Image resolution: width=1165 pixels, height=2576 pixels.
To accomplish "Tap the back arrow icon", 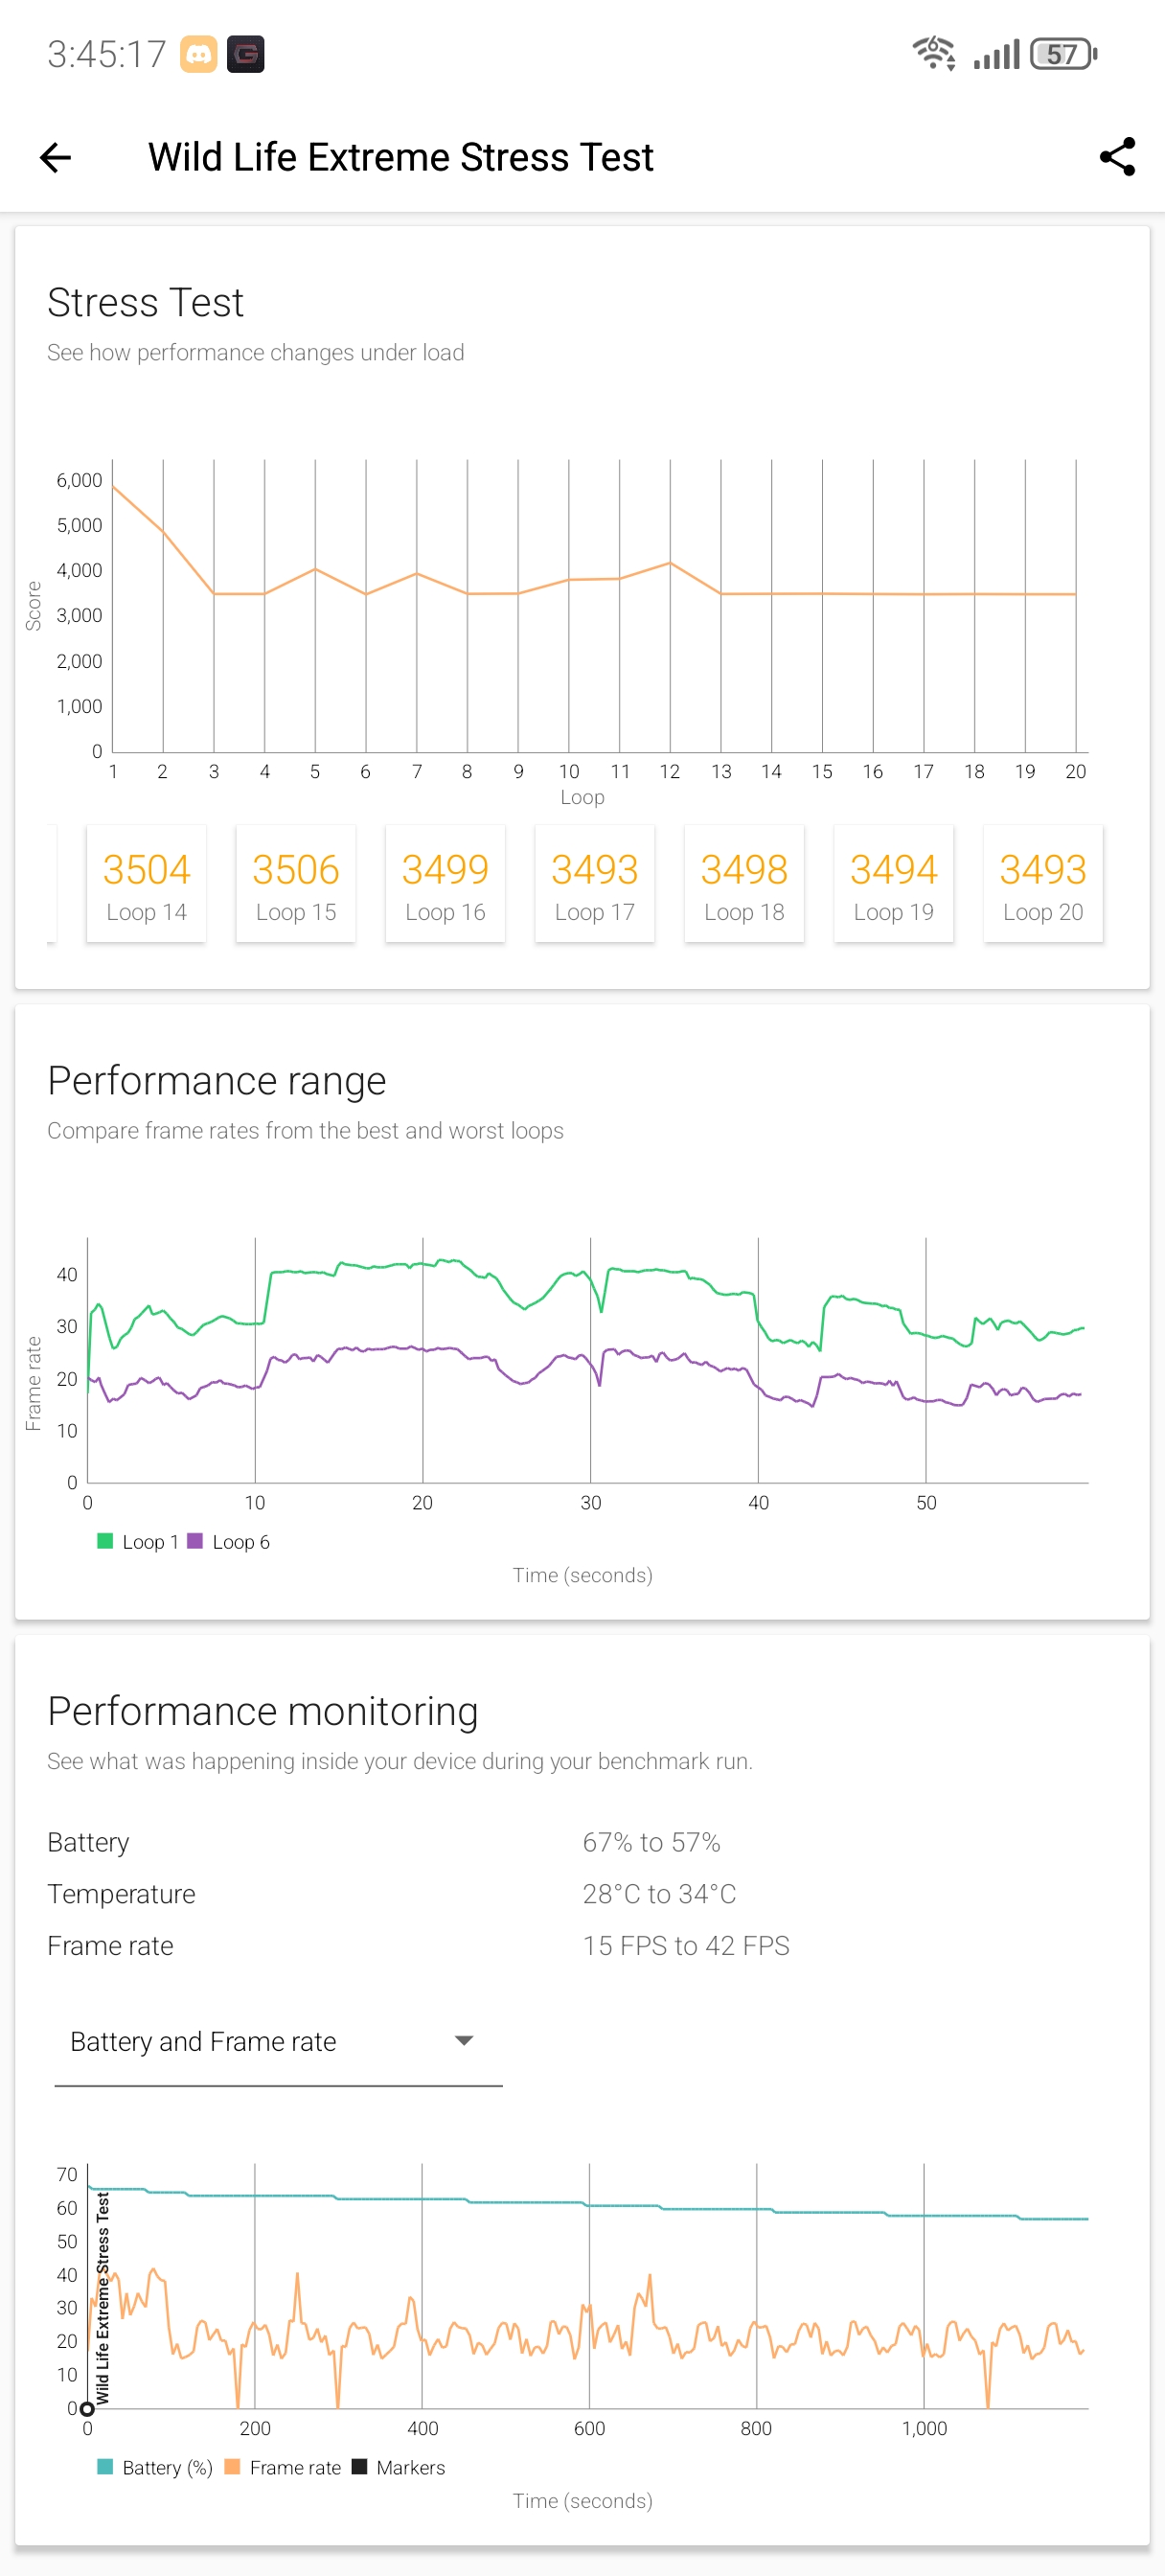I will point(56,157).
